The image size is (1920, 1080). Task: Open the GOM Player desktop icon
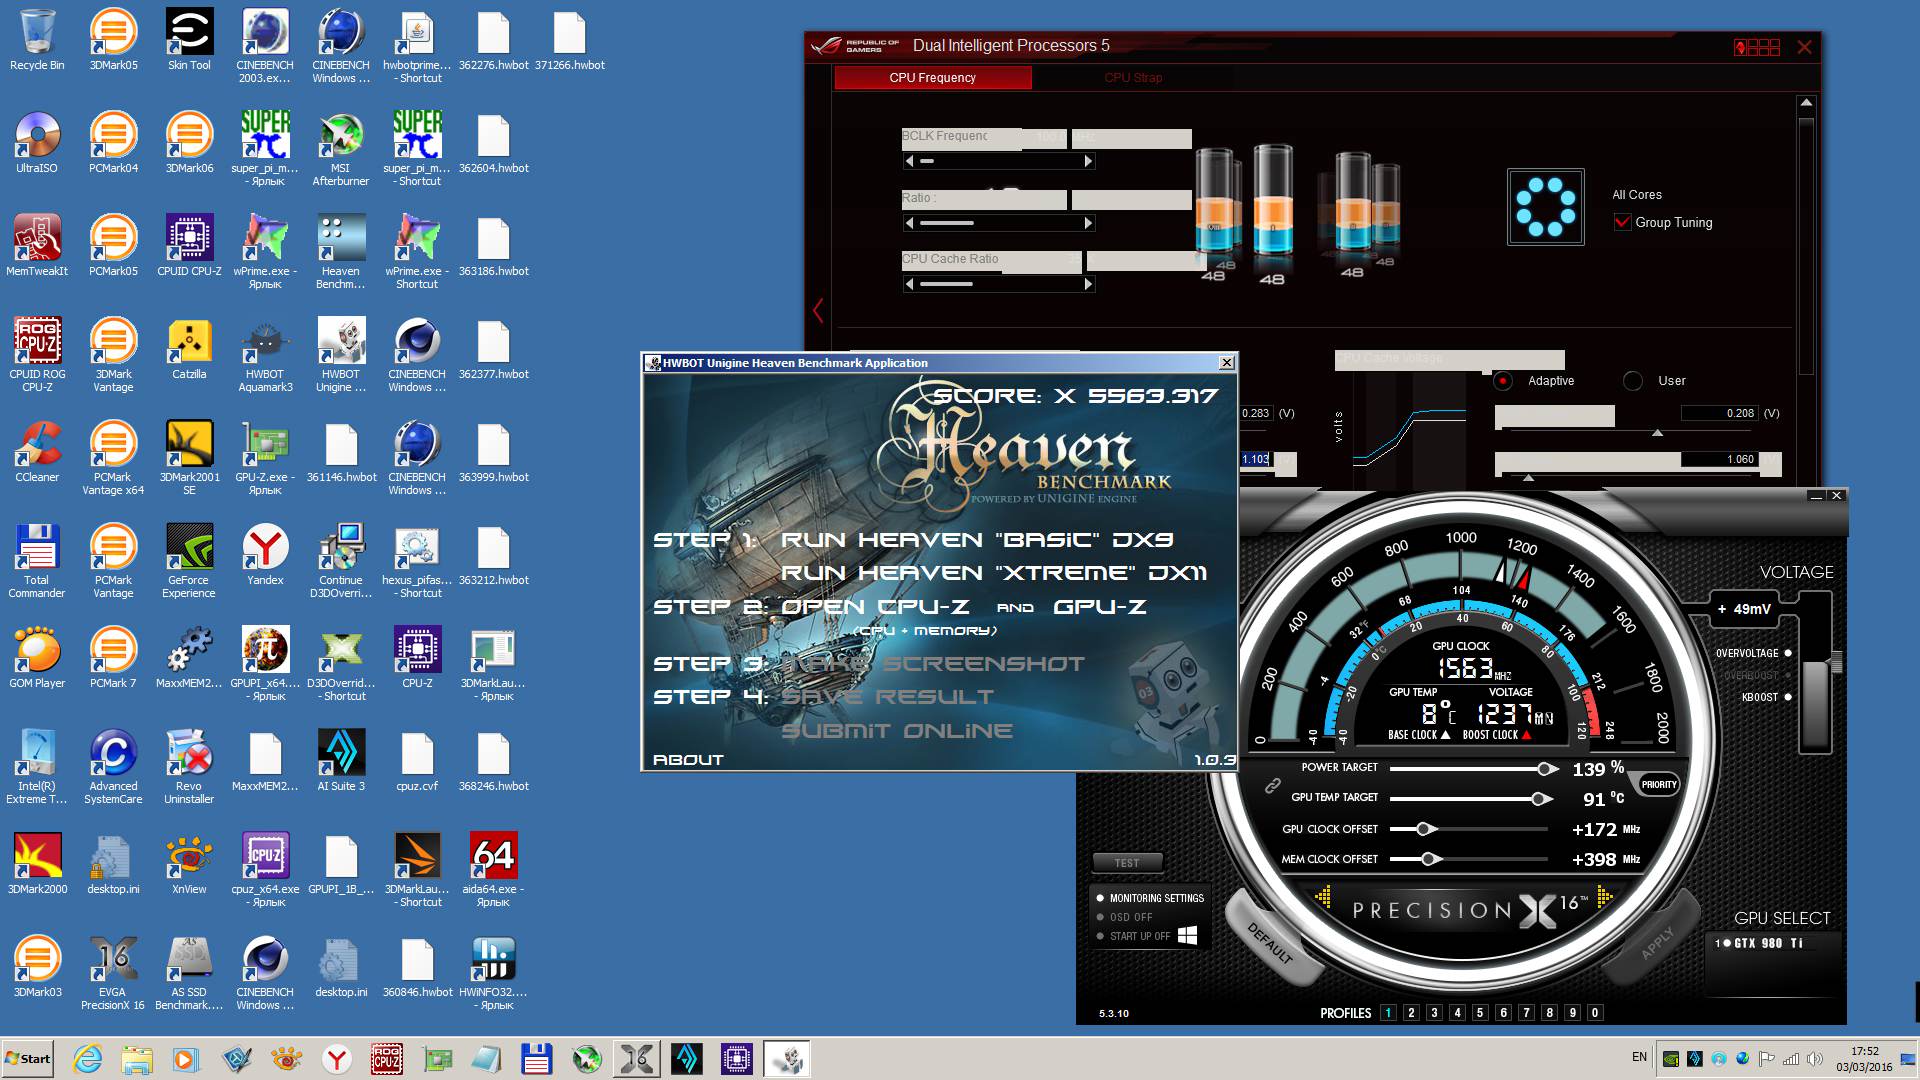tap(37, 658)
